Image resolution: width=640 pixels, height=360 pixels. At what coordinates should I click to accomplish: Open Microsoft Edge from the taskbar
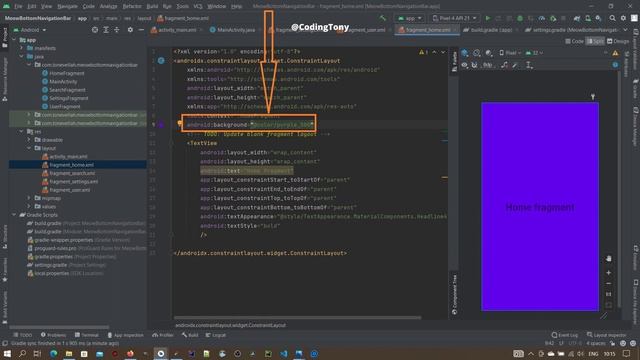(x=53, y=353)
